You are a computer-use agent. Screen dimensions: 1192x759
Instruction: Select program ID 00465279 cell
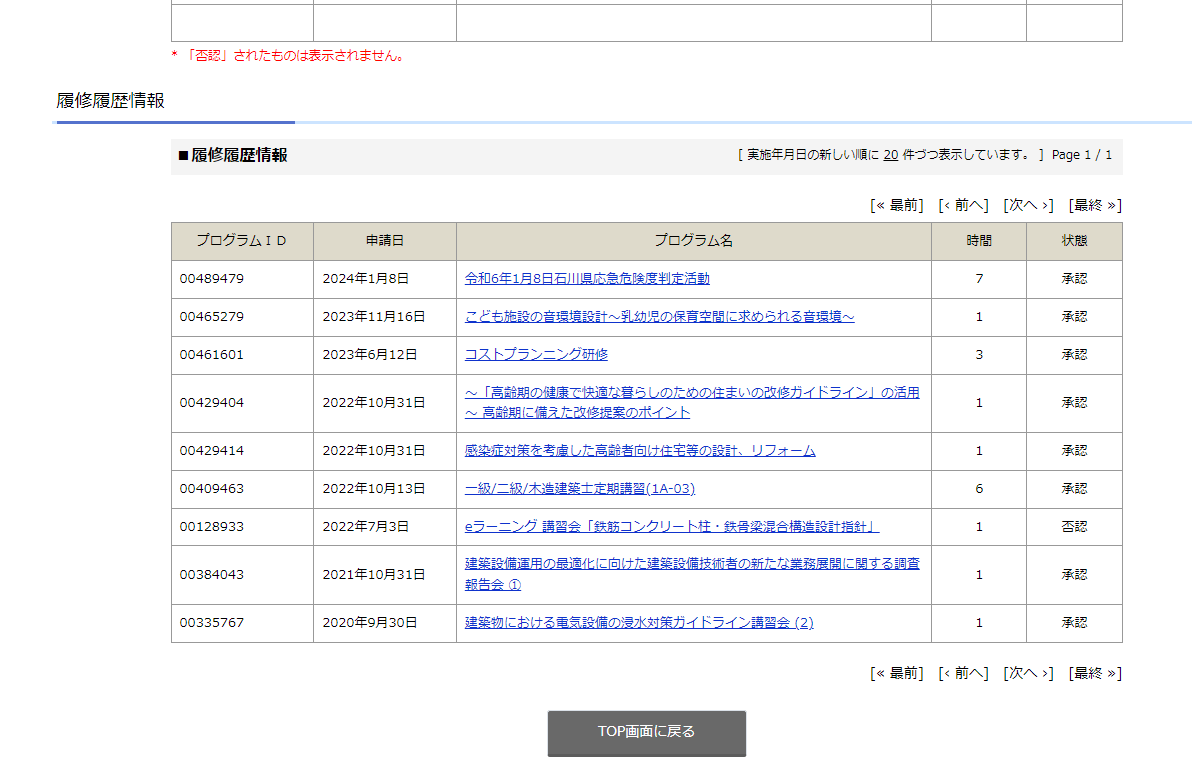[x=242, y=317]
